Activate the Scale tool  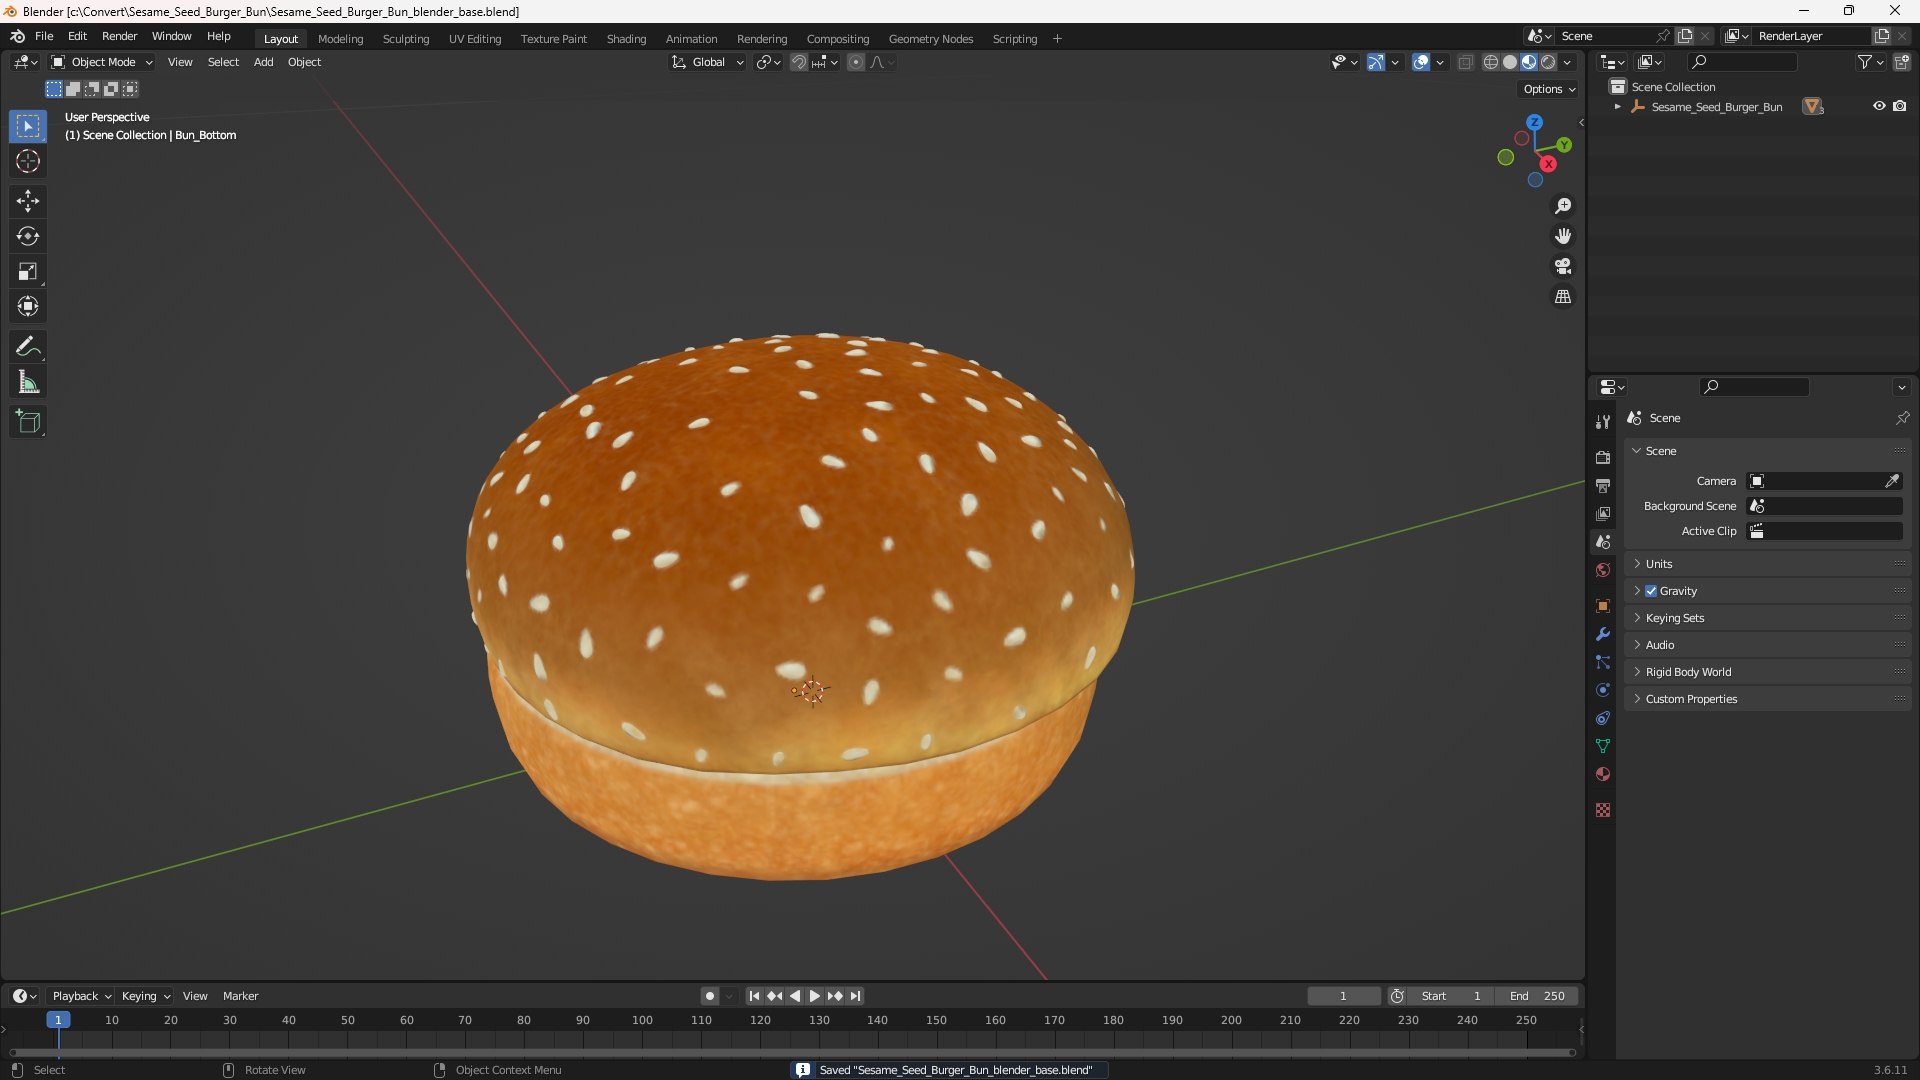click(28, 271)
